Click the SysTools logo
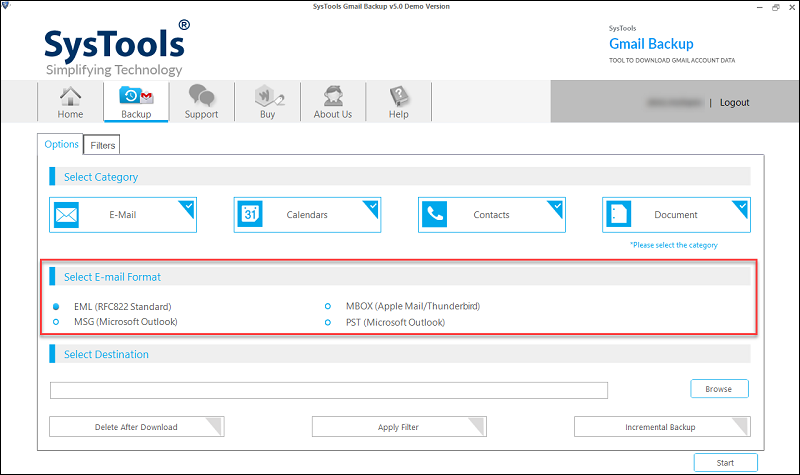The image size is (800, 475). (x=116, y=48)
